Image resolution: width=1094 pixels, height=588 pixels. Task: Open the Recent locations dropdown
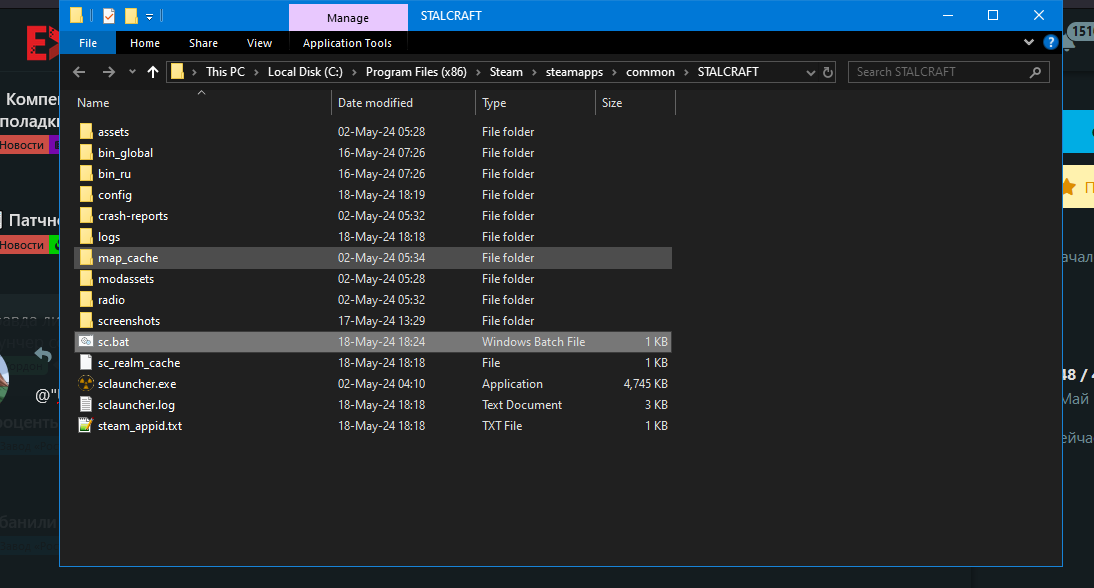coord(132,72)
